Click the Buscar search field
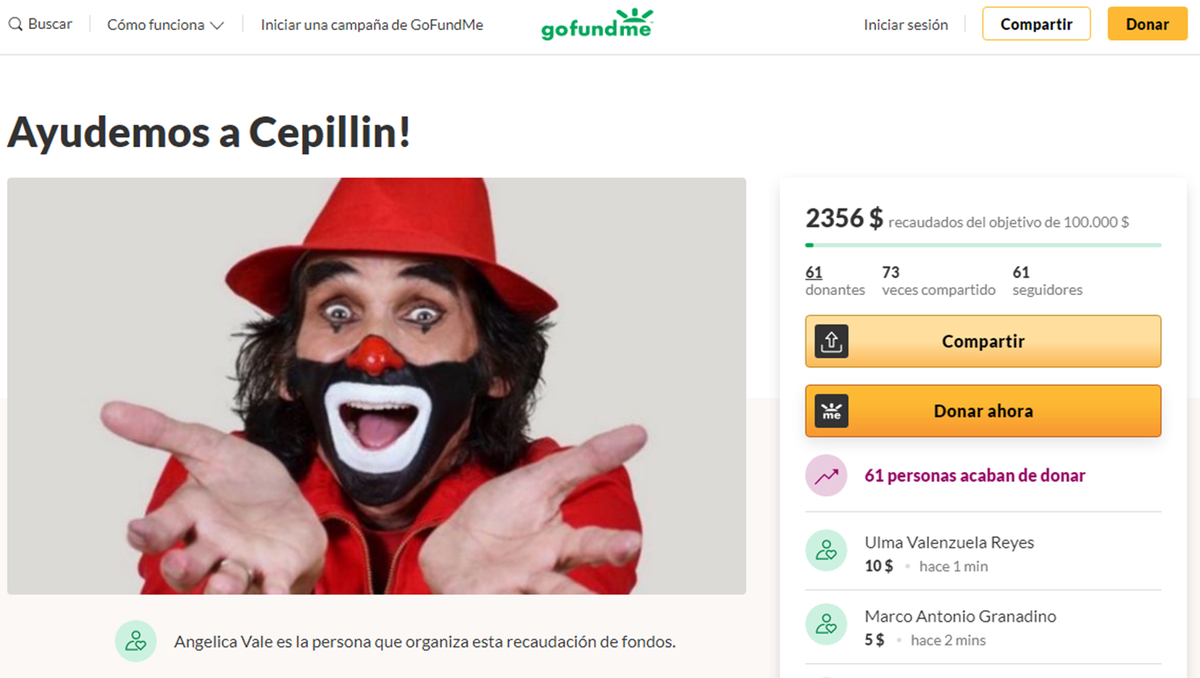Screen dimensions: 1200x678 40,24
